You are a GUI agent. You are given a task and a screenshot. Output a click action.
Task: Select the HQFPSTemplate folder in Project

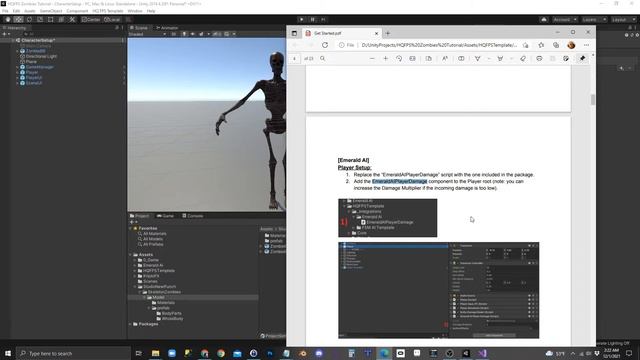click(x=159, y=271)
